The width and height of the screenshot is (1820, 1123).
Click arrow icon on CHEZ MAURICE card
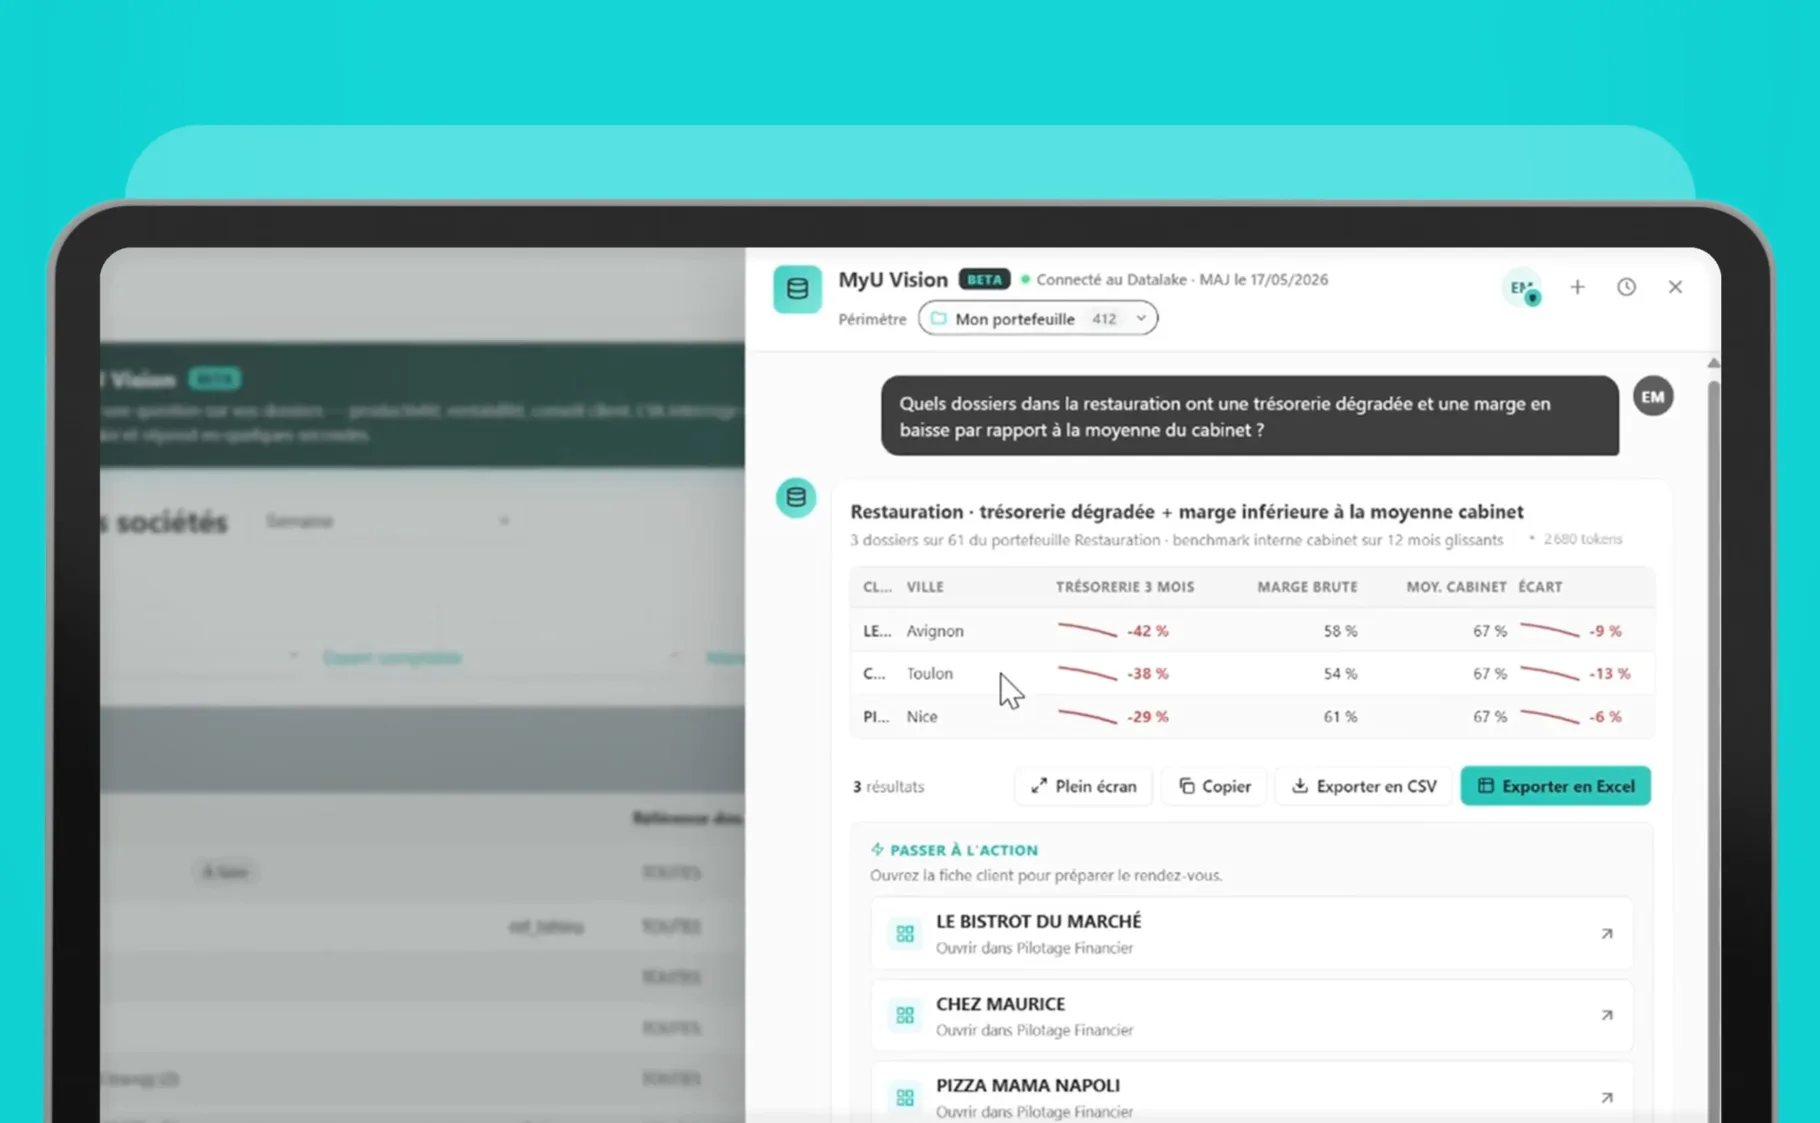(1606, 1015)
